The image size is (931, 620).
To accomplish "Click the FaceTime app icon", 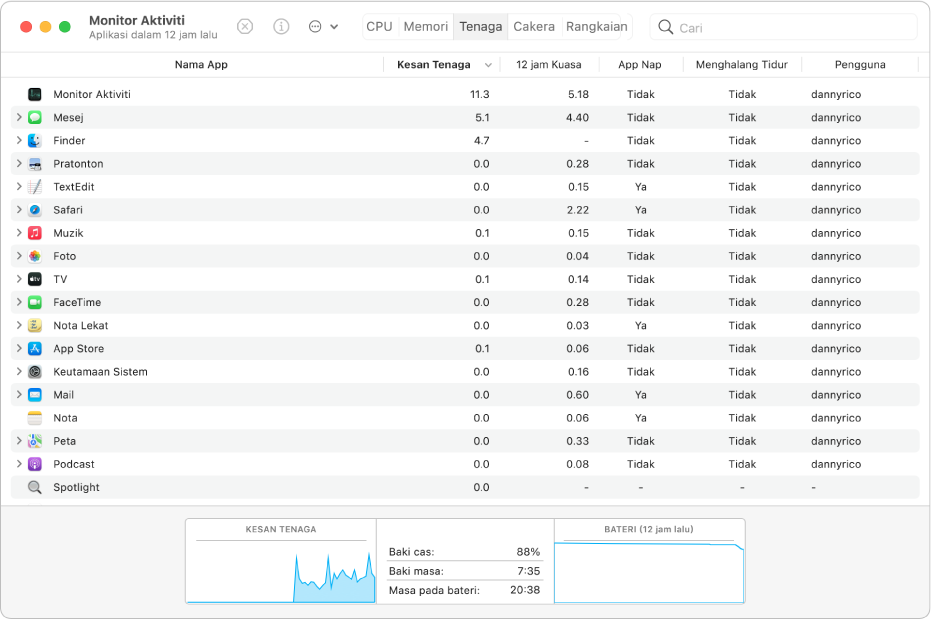I will (x=35, y=302).
